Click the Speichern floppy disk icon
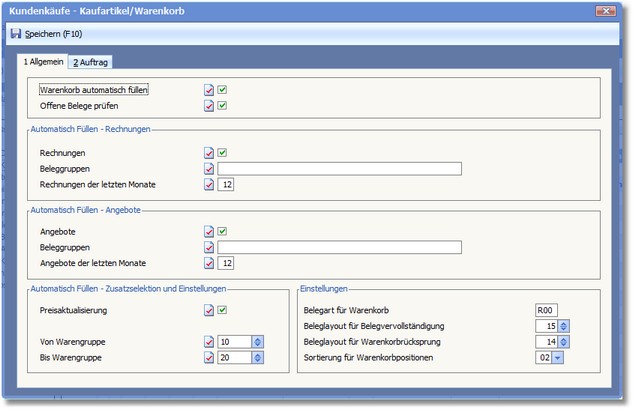Image resolution: width=633 pixels, height=410 pixels. [16, 34]
